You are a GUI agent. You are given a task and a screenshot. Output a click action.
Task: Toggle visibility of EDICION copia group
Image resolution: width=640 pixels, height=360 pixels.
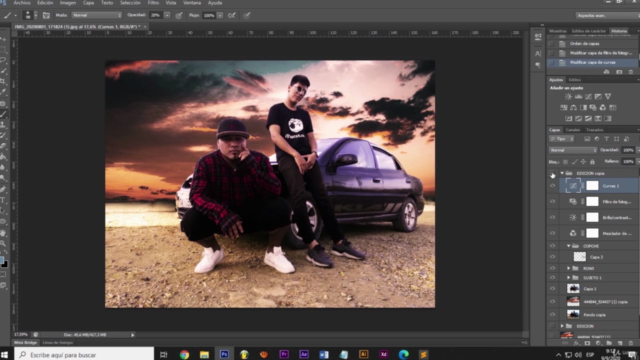553,173
